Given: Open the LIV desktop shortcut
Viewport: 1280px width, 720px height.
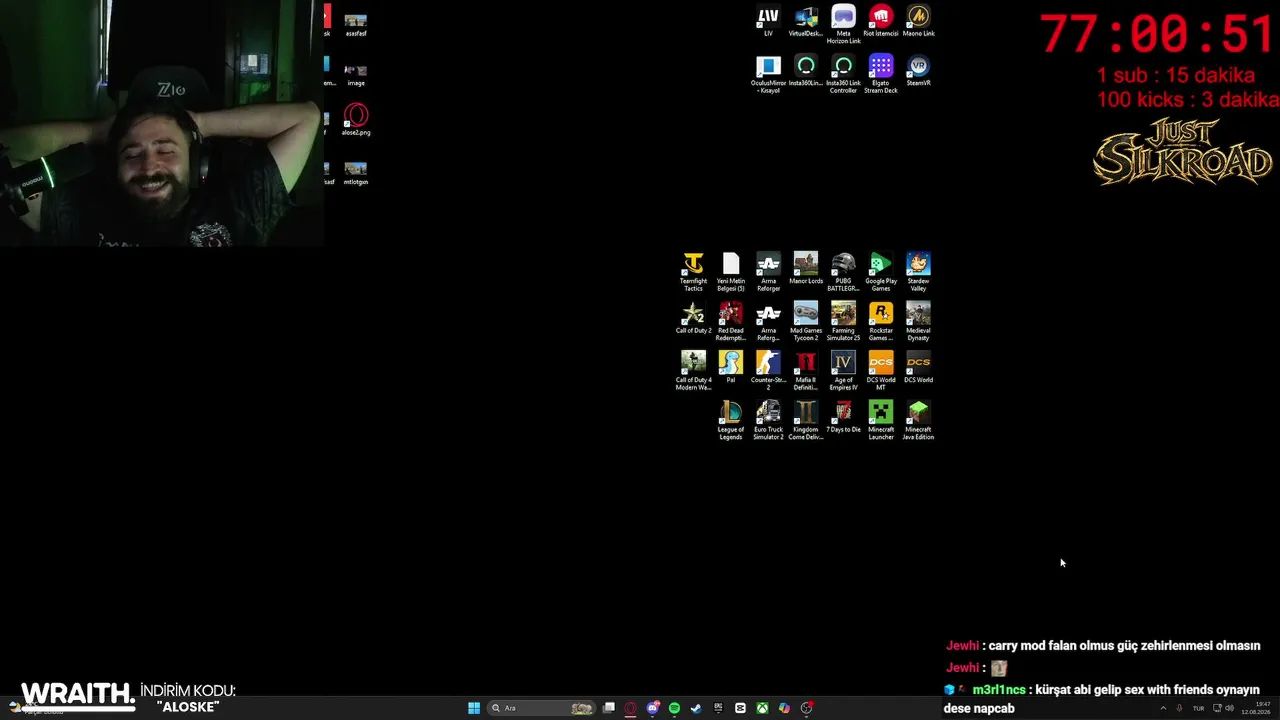Looking at the screenshot, I should 768,22.
